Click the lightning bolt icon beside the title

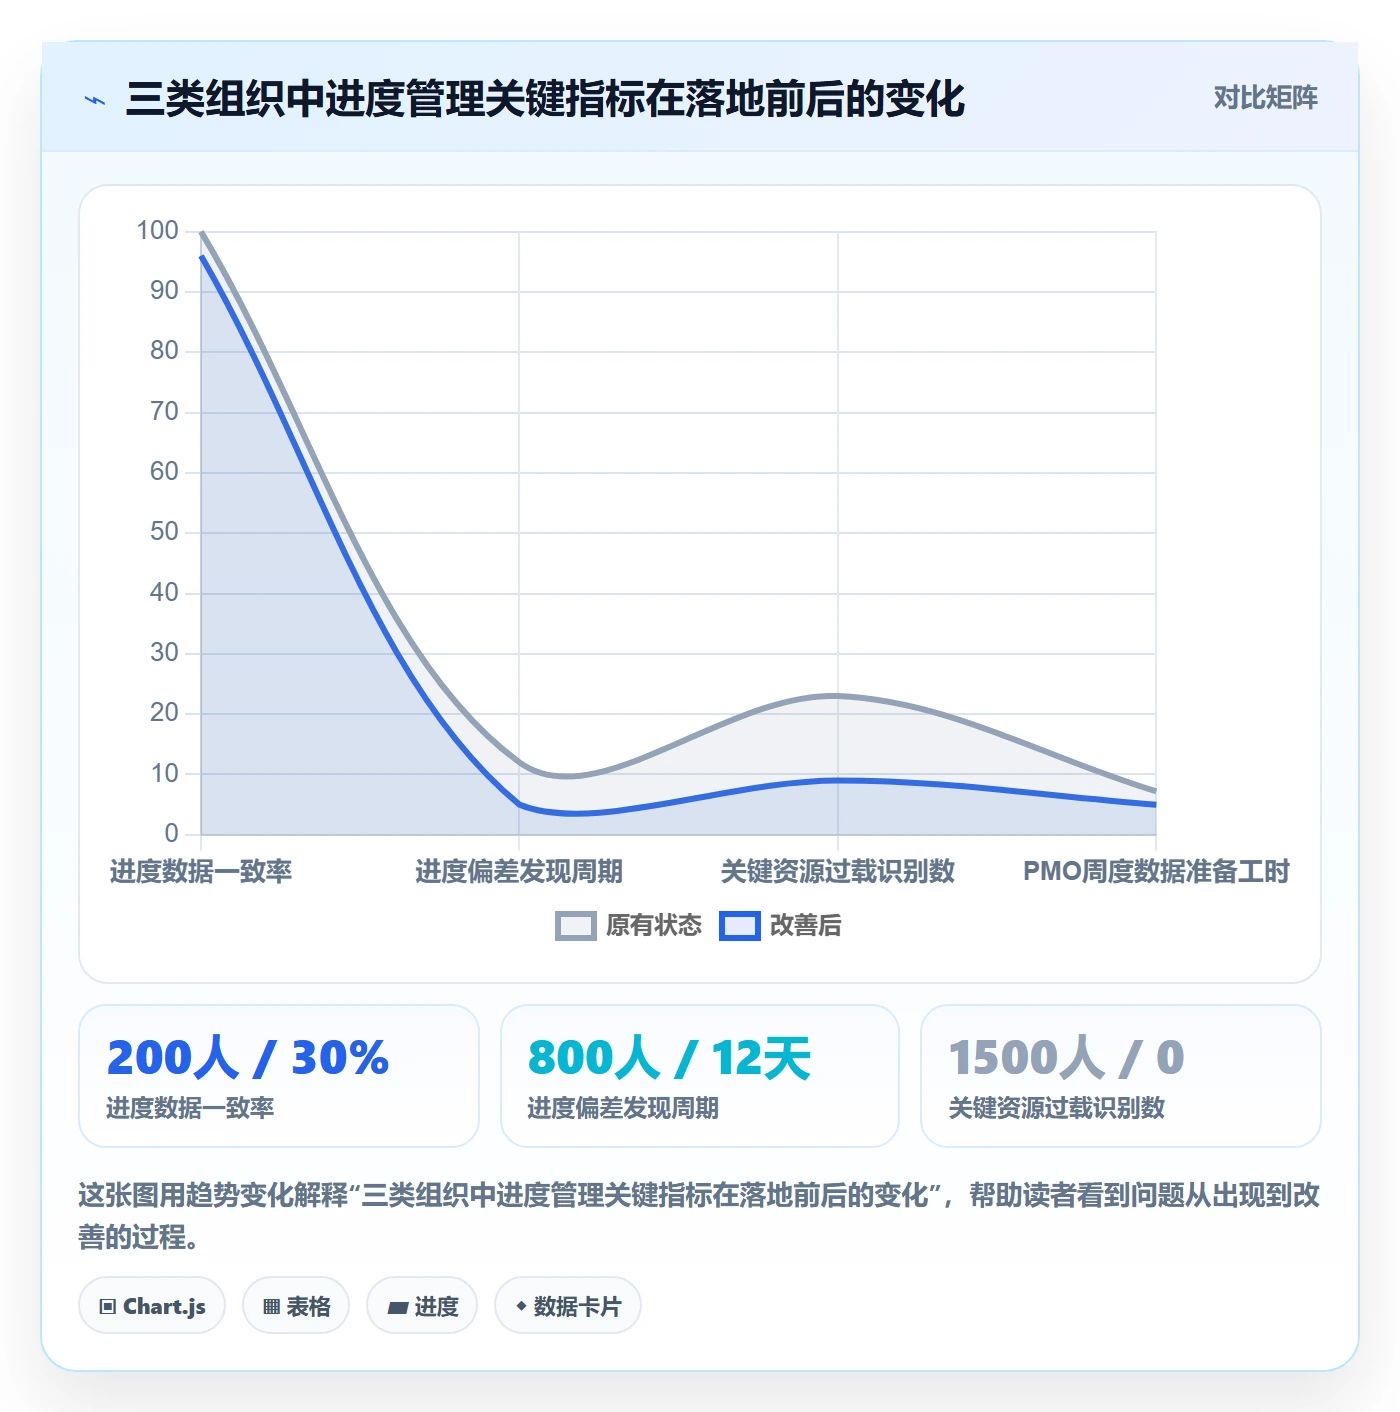[x=95, y=100]
